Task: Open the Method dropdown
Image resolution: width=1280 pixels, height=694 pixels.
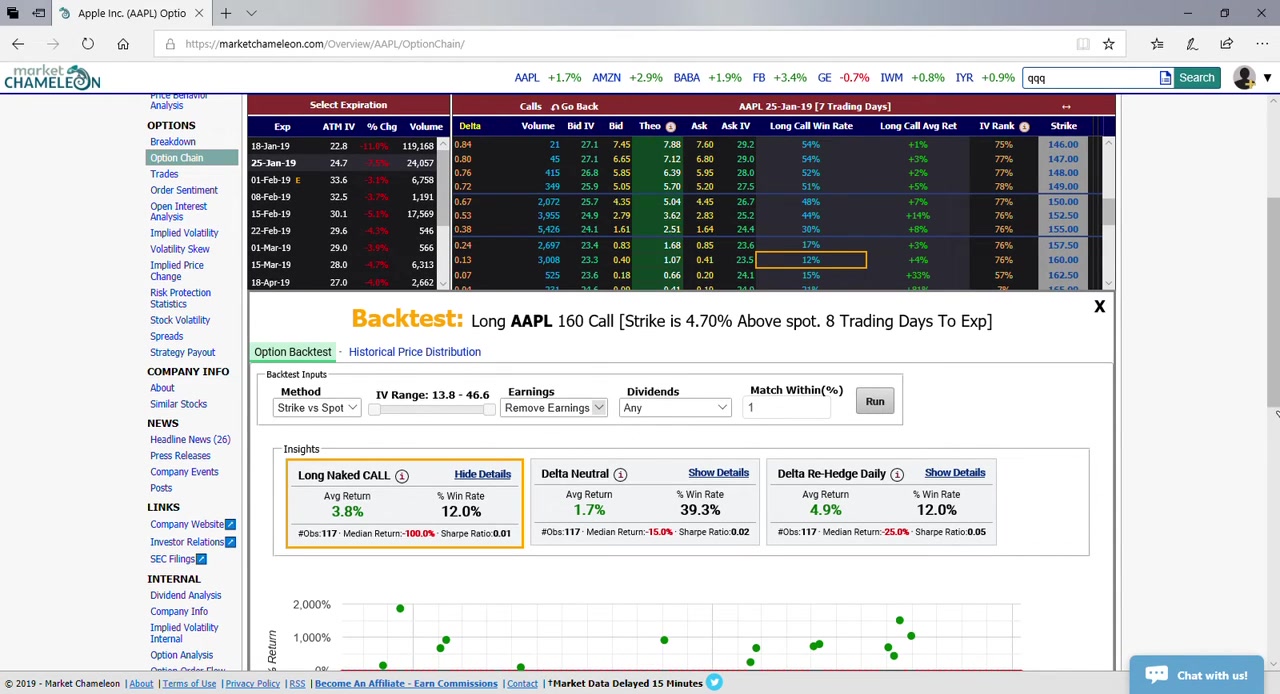Action: pos(317,408)
